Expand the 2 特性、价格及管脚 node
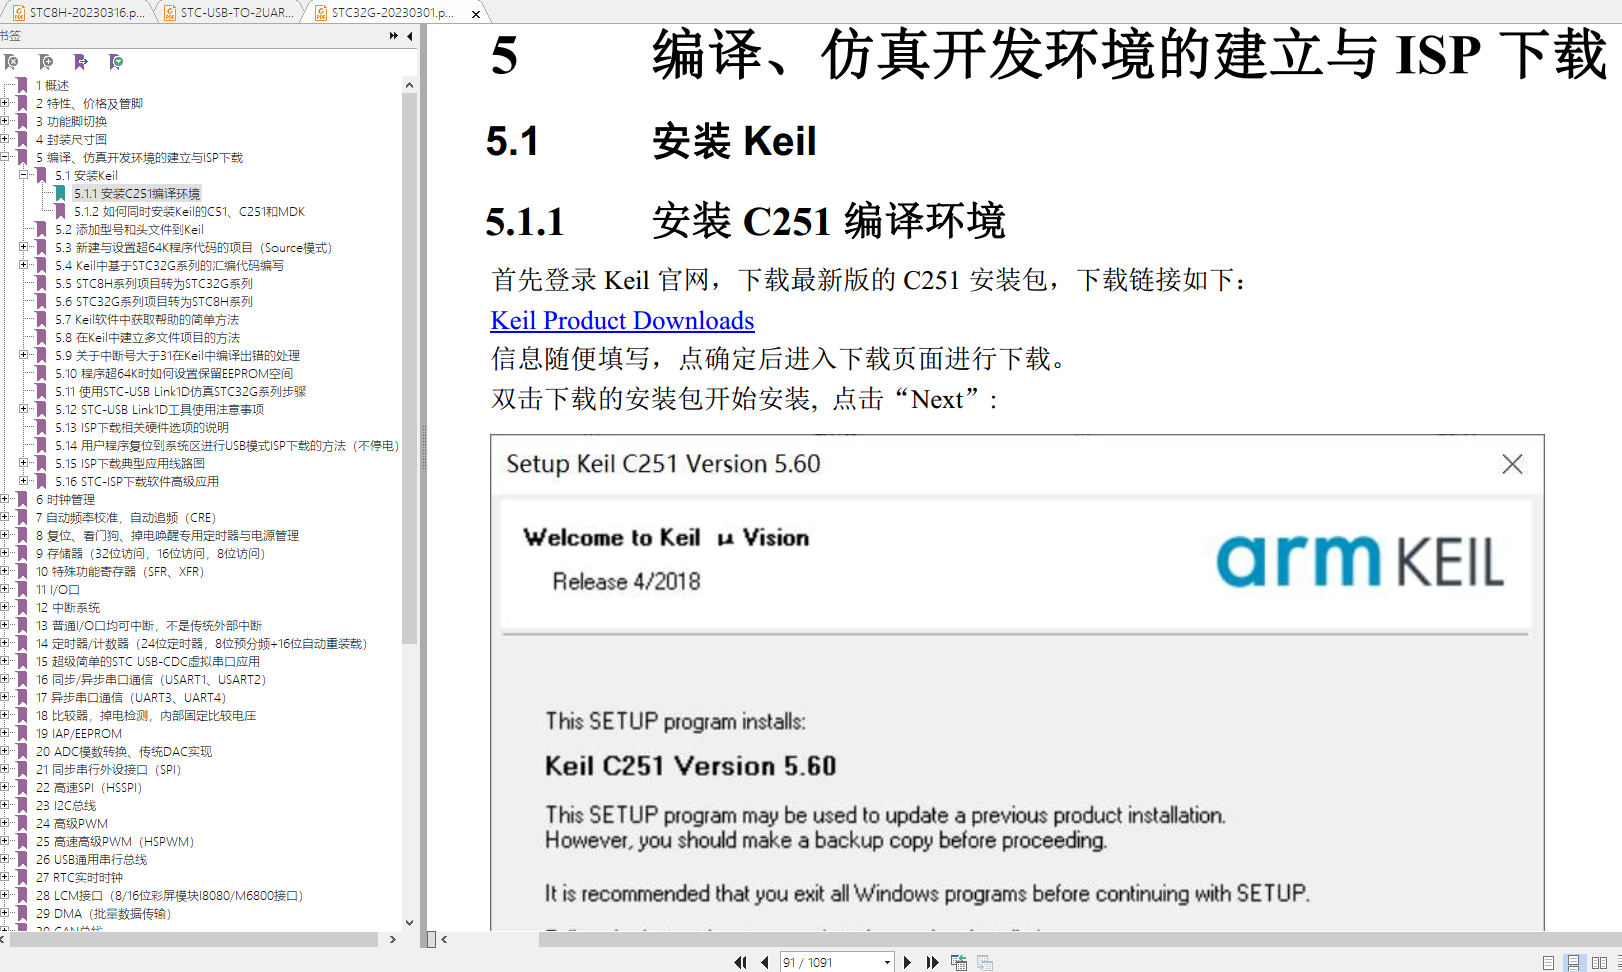This screenshot has width=1622, height=972. pyautogui.click(x=5, y=103)
